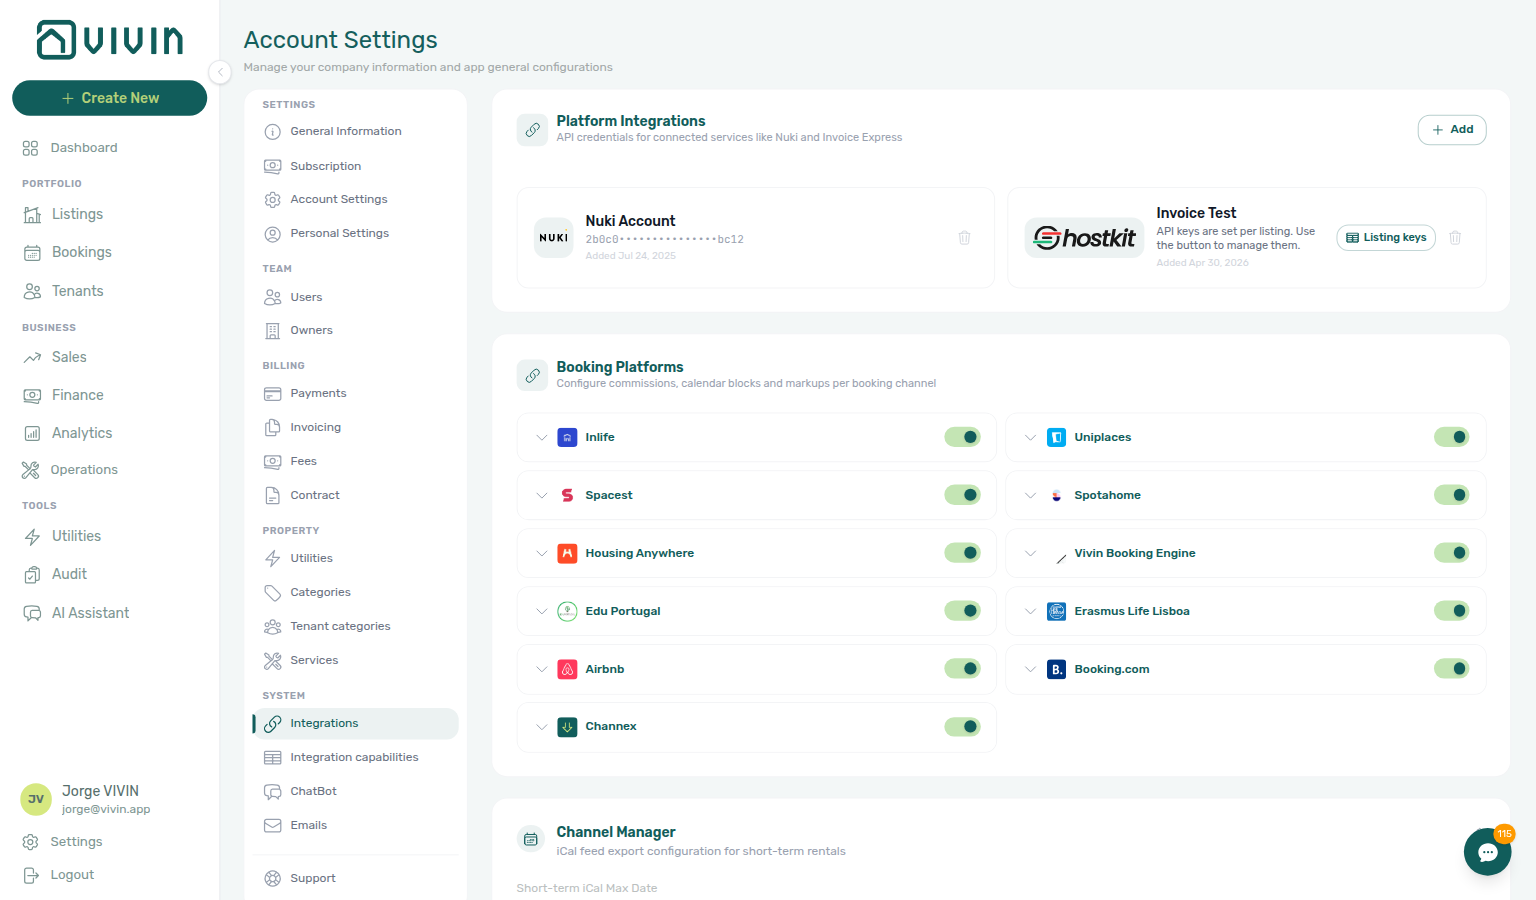Click the Operations tools icon

[30, 470]
